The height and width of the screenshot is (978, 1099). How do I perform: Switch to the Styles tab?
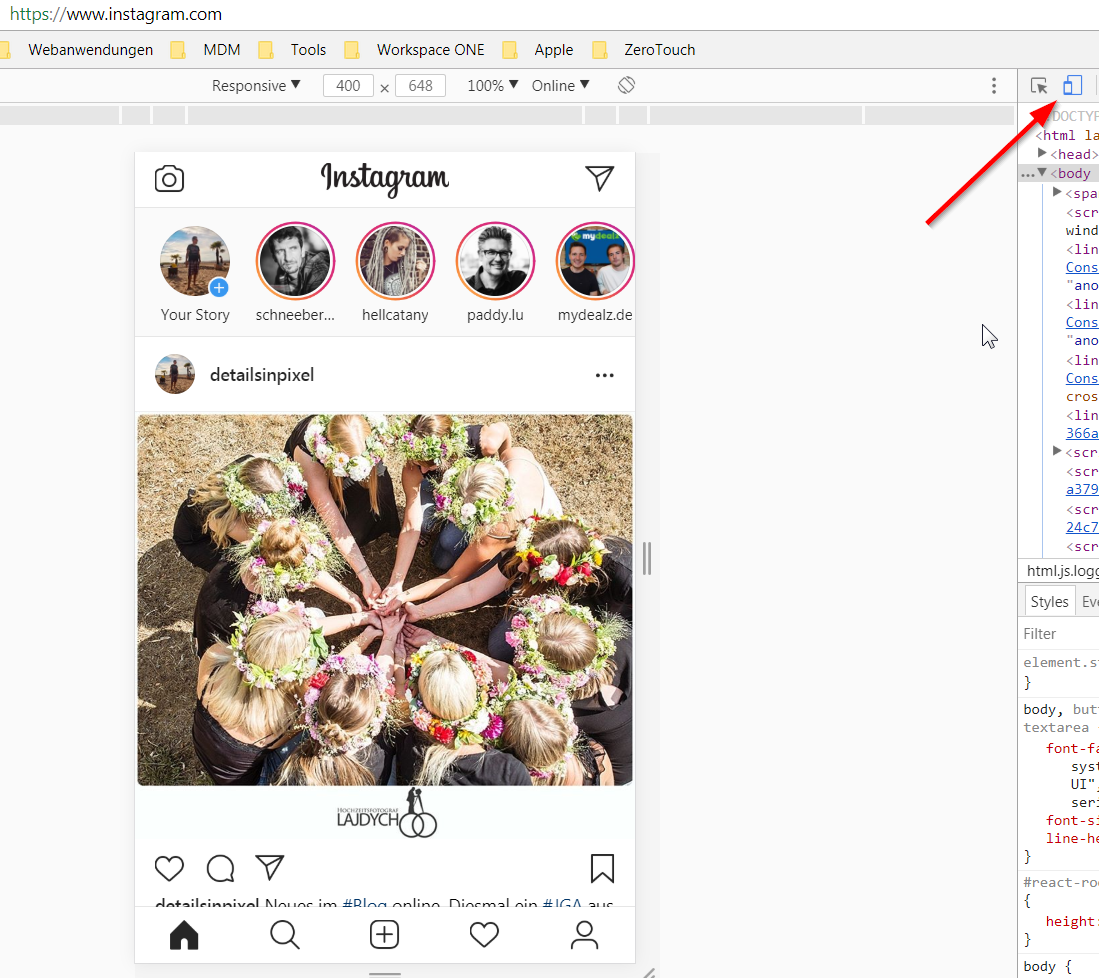(1049, 602)
